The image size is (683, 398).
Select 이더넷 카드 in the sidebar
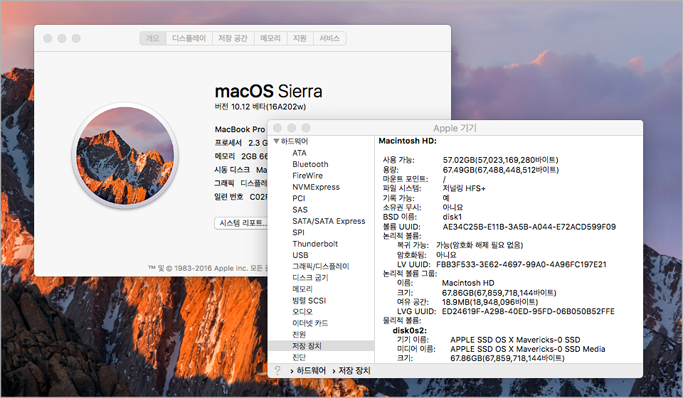[310, 323]
